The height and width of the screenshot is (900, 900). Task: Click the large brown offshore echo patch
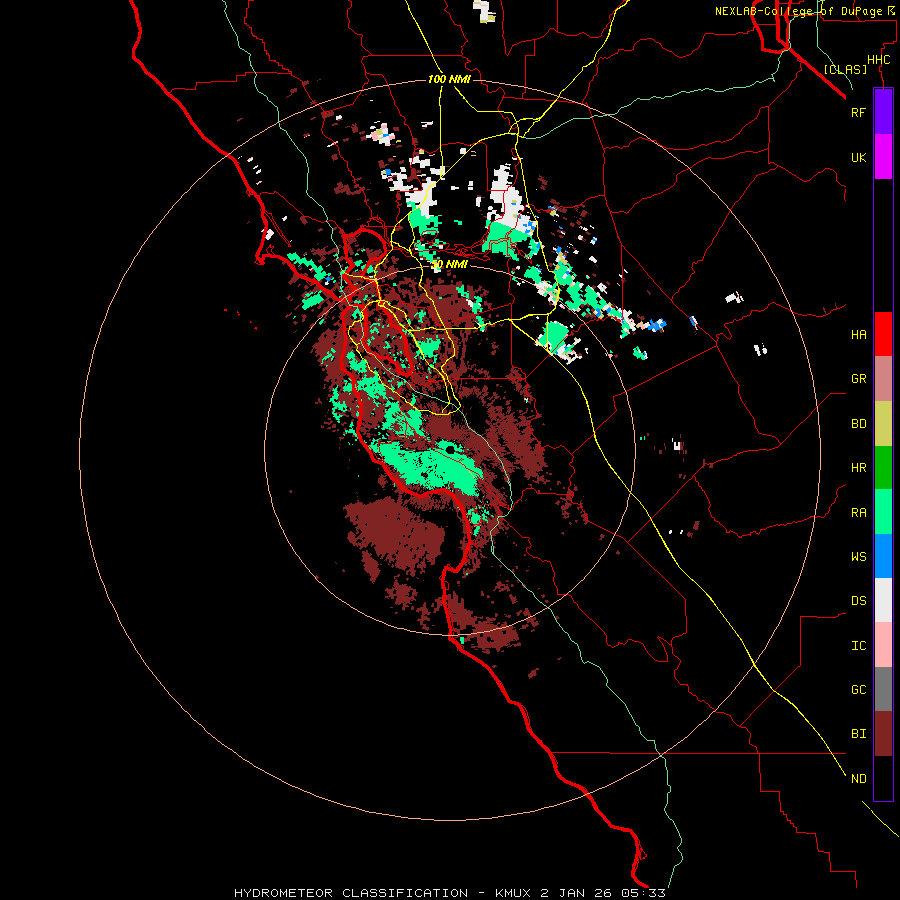(396, 534)
